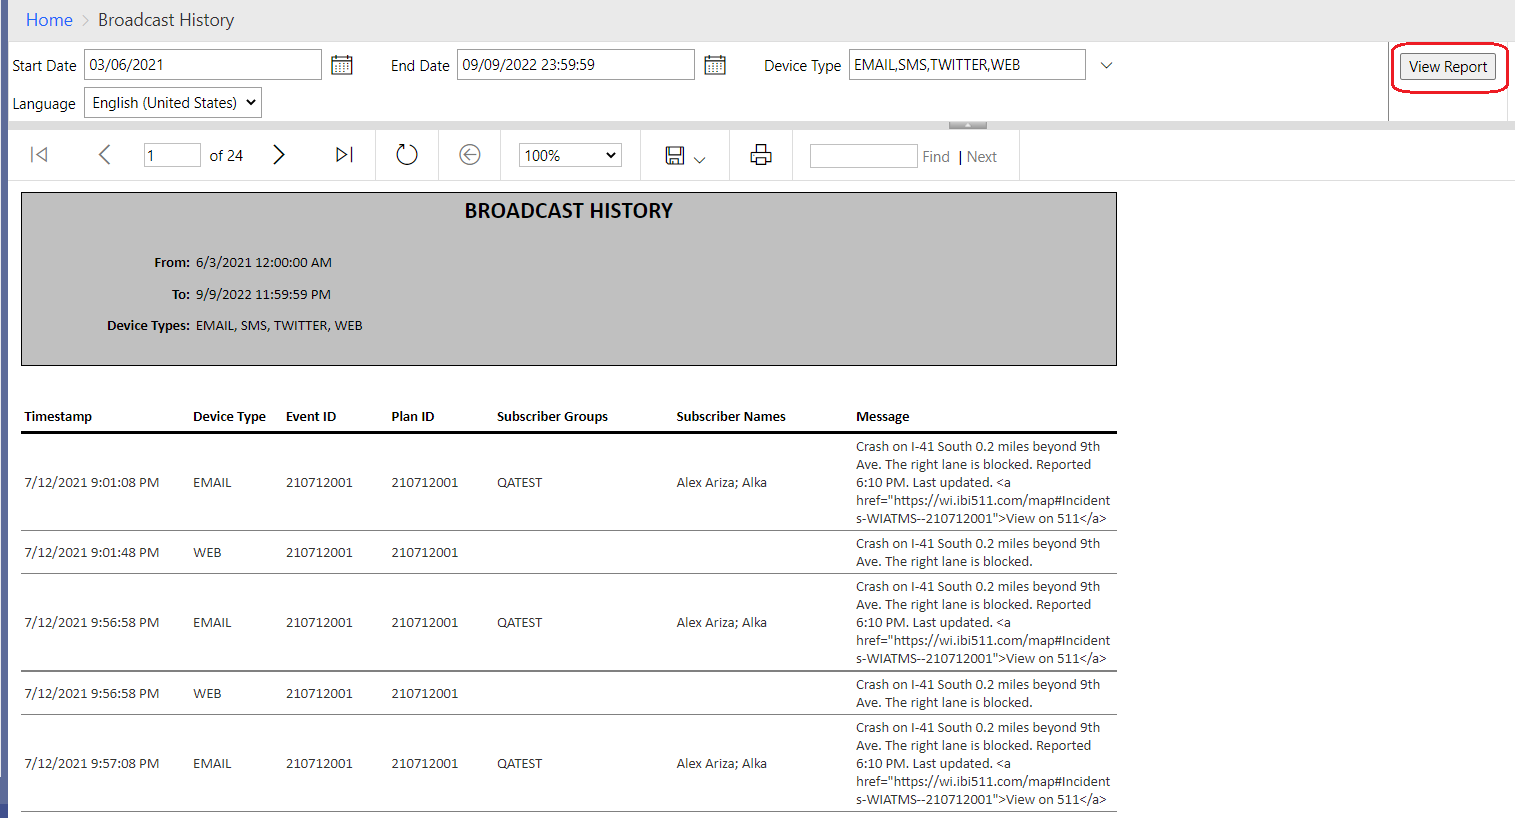
Task: Click timestamp 7/12/2021 9:57:08 PM
Action: (x=92, y=764)
